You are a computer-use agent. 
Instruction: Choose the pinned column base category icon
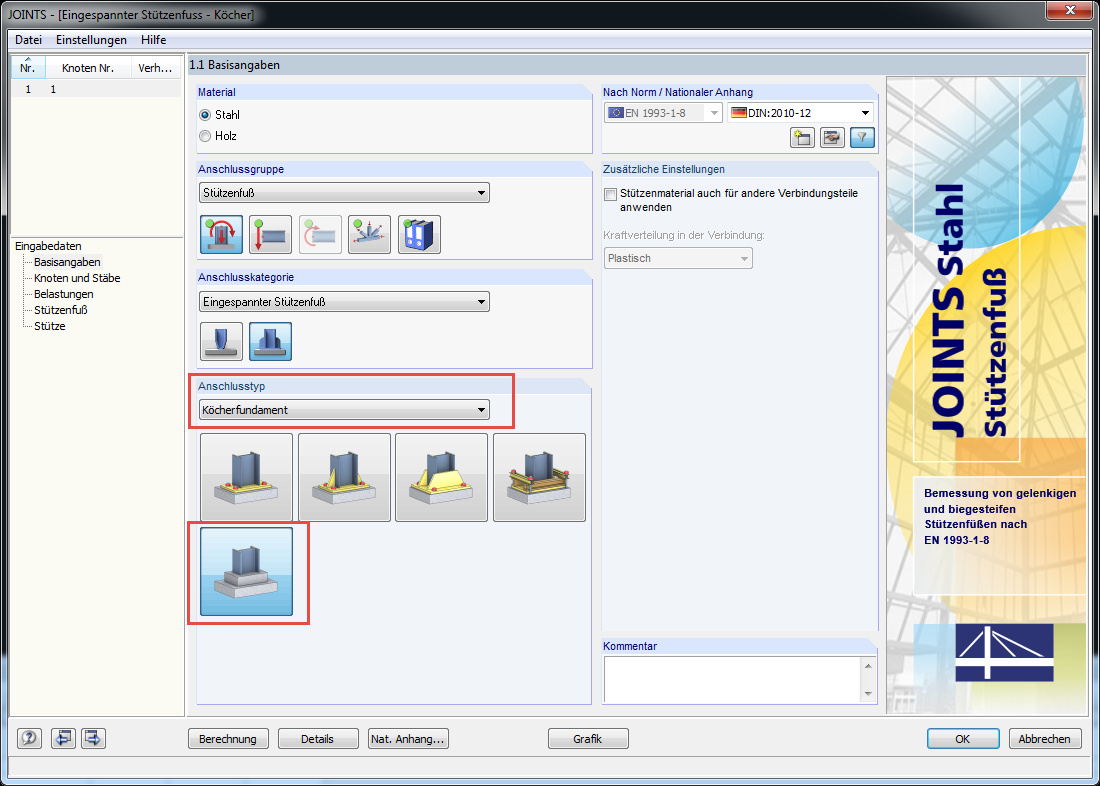coord(221,341)
